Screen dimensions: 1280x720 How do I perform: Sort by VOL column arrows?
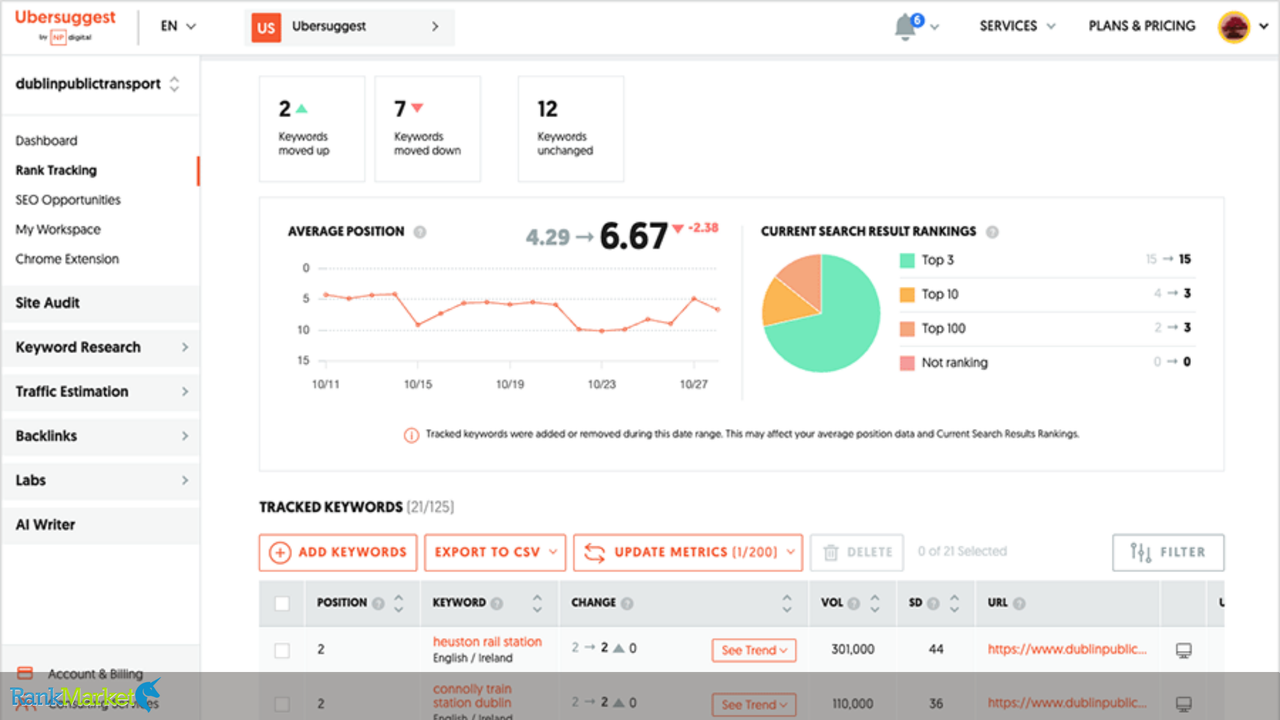(x=875, y=604)
